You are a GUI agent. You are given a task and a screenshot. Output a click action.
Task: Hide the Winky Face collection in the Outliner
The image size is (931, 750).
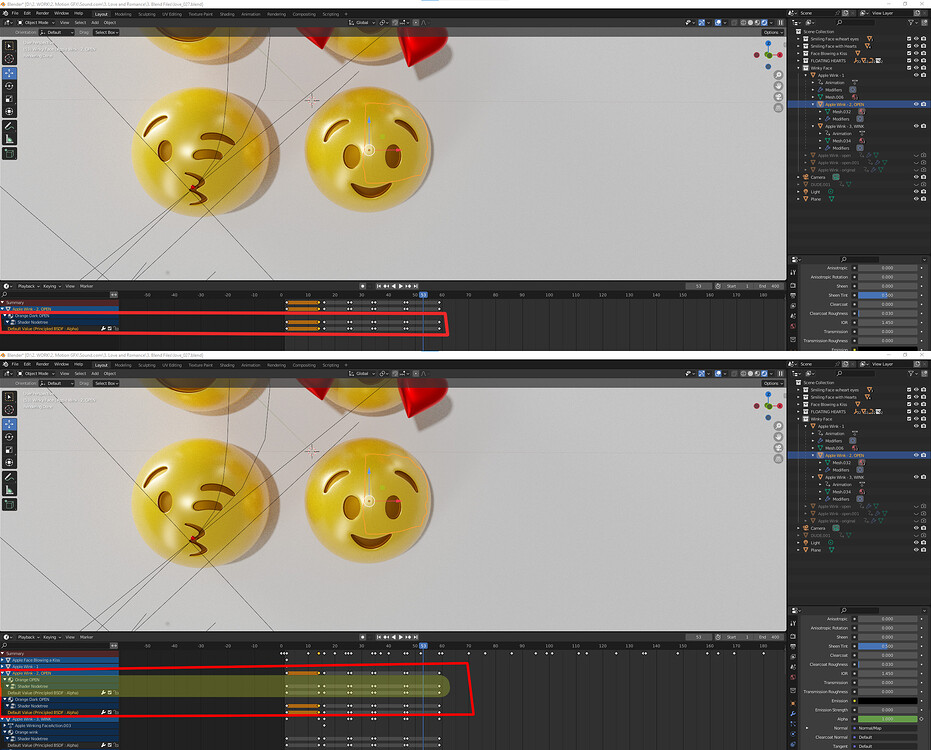point(916,68)
